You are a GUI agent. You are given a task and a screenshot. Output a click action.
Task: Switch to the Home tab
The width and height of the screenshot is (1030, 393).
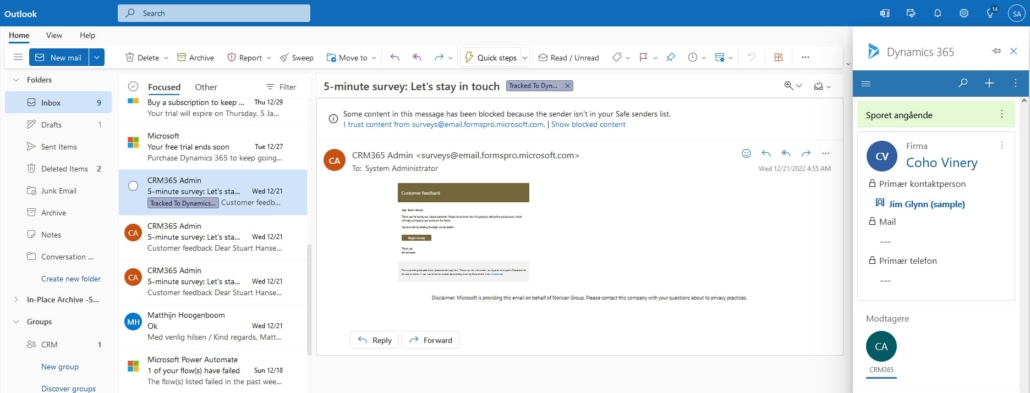(18, 35)
